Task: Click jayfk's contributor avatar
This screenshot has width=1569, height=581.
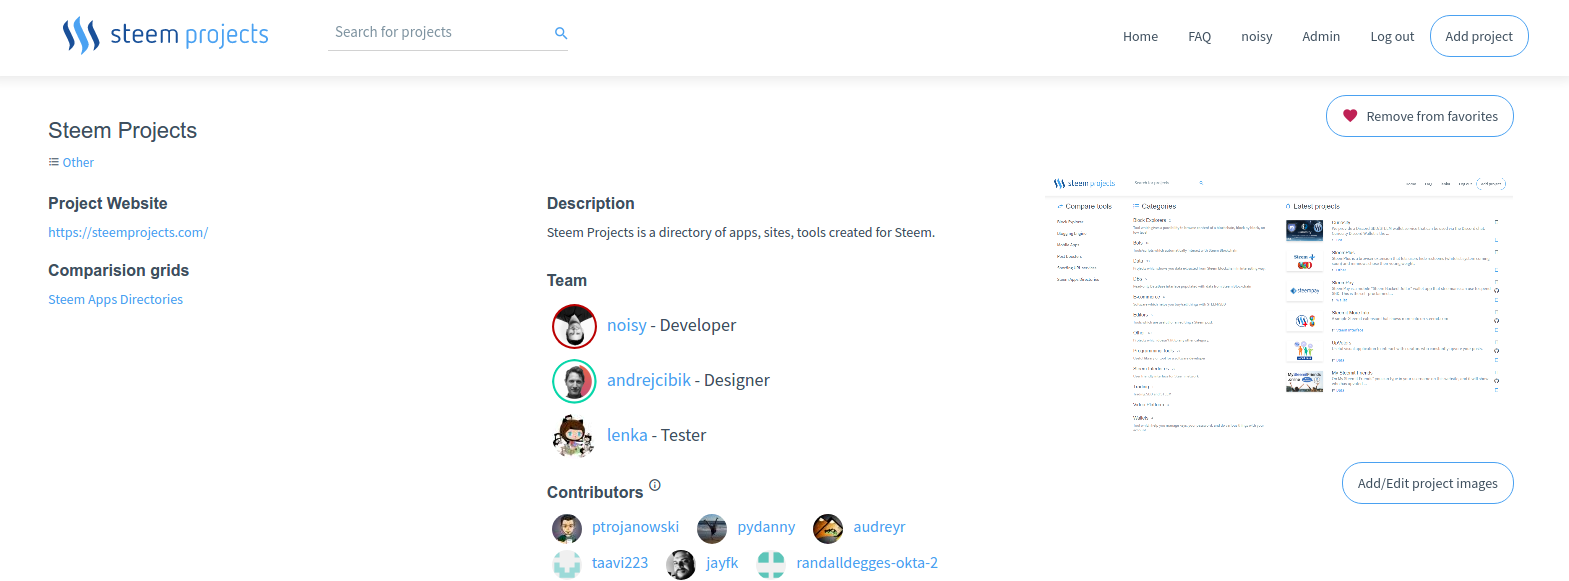Action: point(681,564)
